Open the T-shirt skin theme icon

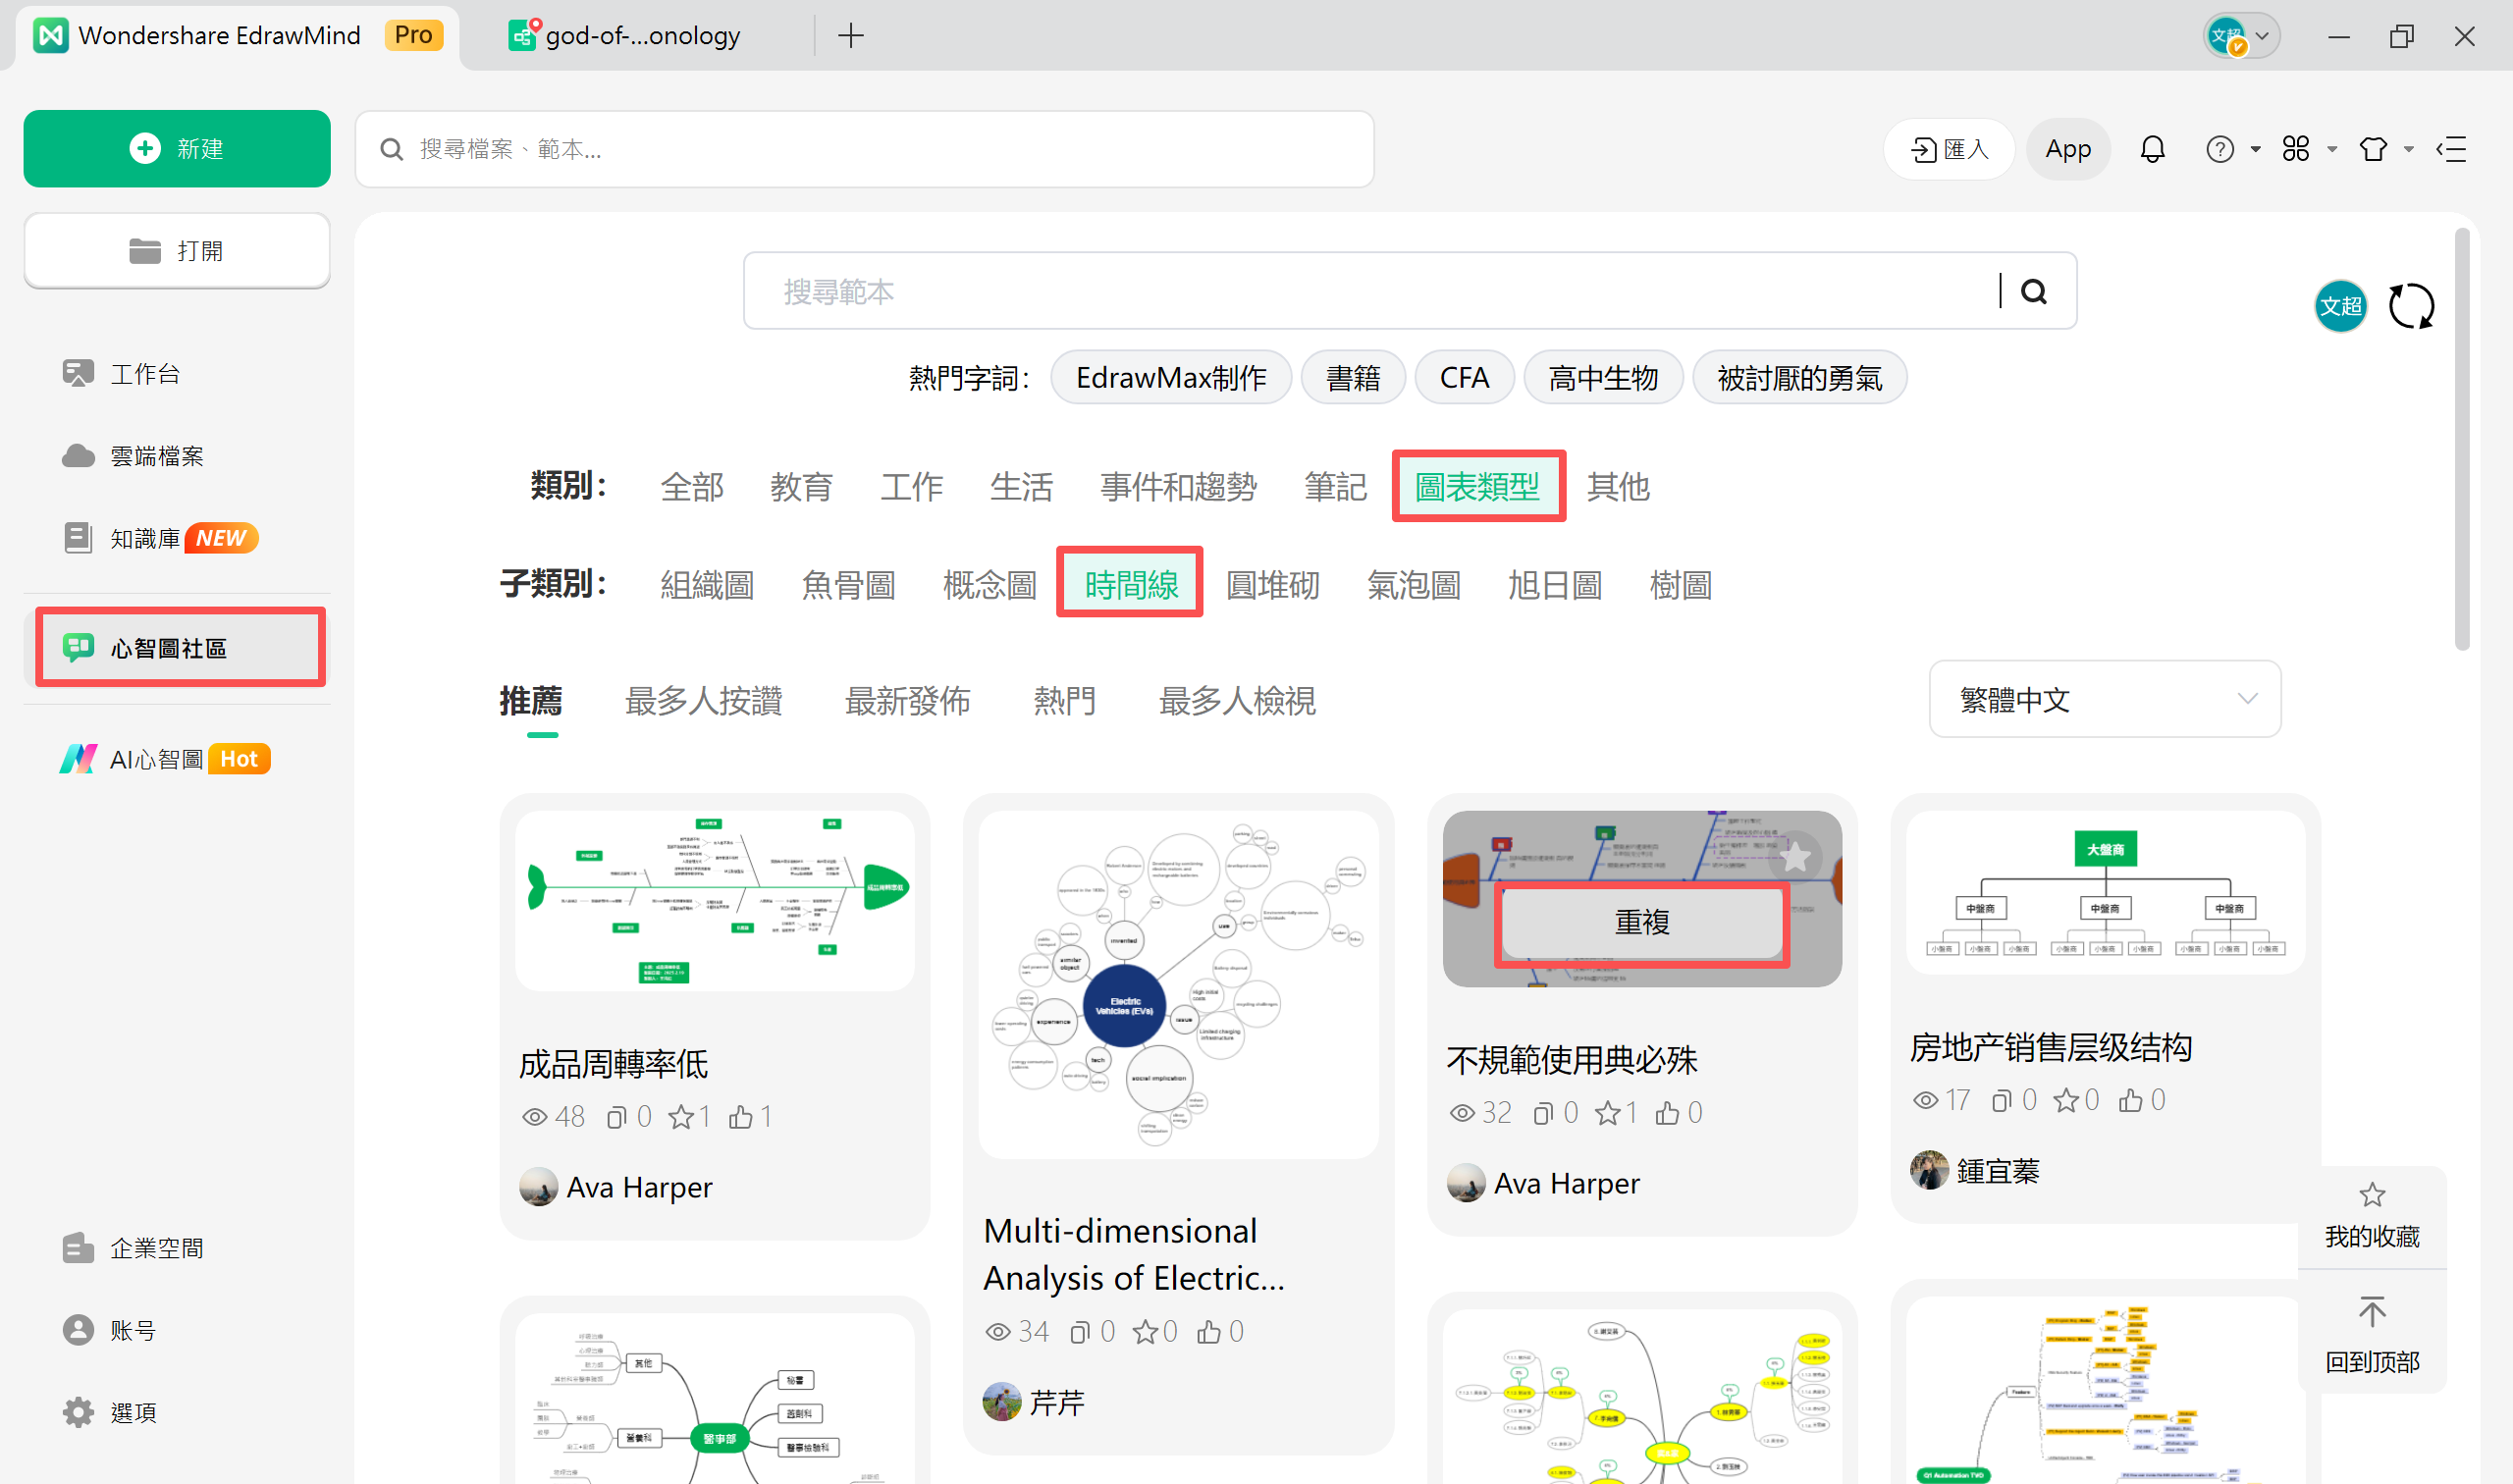[2373, 149]
